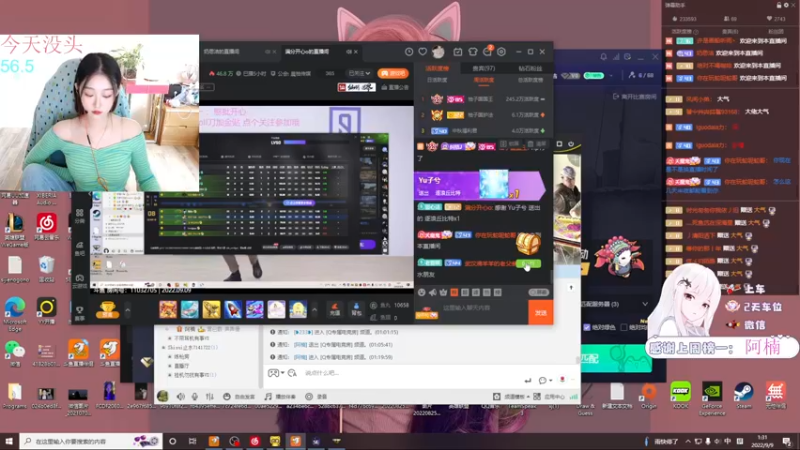Toggle the unchecked checkbox above match button

623,327
